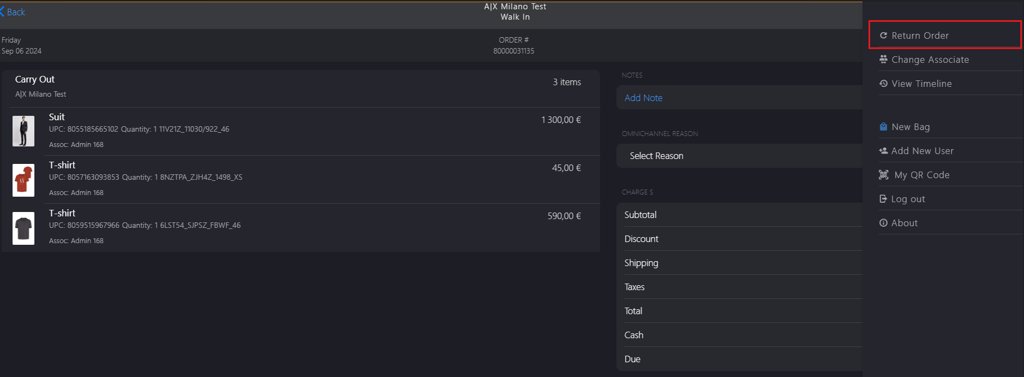Click the Subtotal charge row

tap(739, 215)
